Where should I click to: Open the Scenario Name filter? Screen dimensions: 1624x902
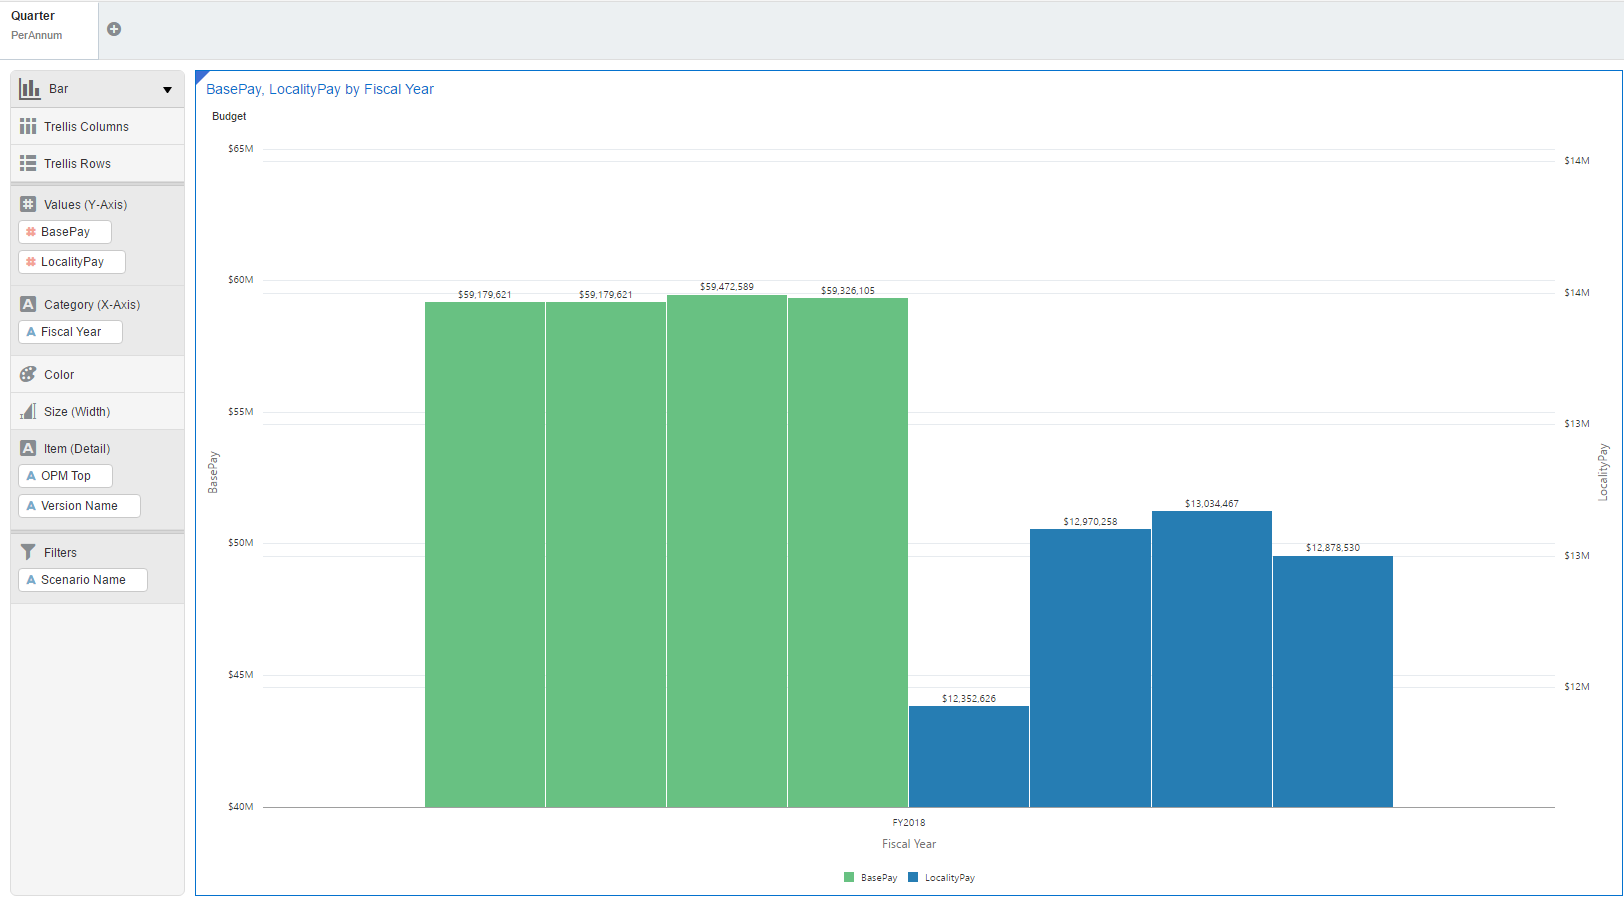click(x=83, y=580)
